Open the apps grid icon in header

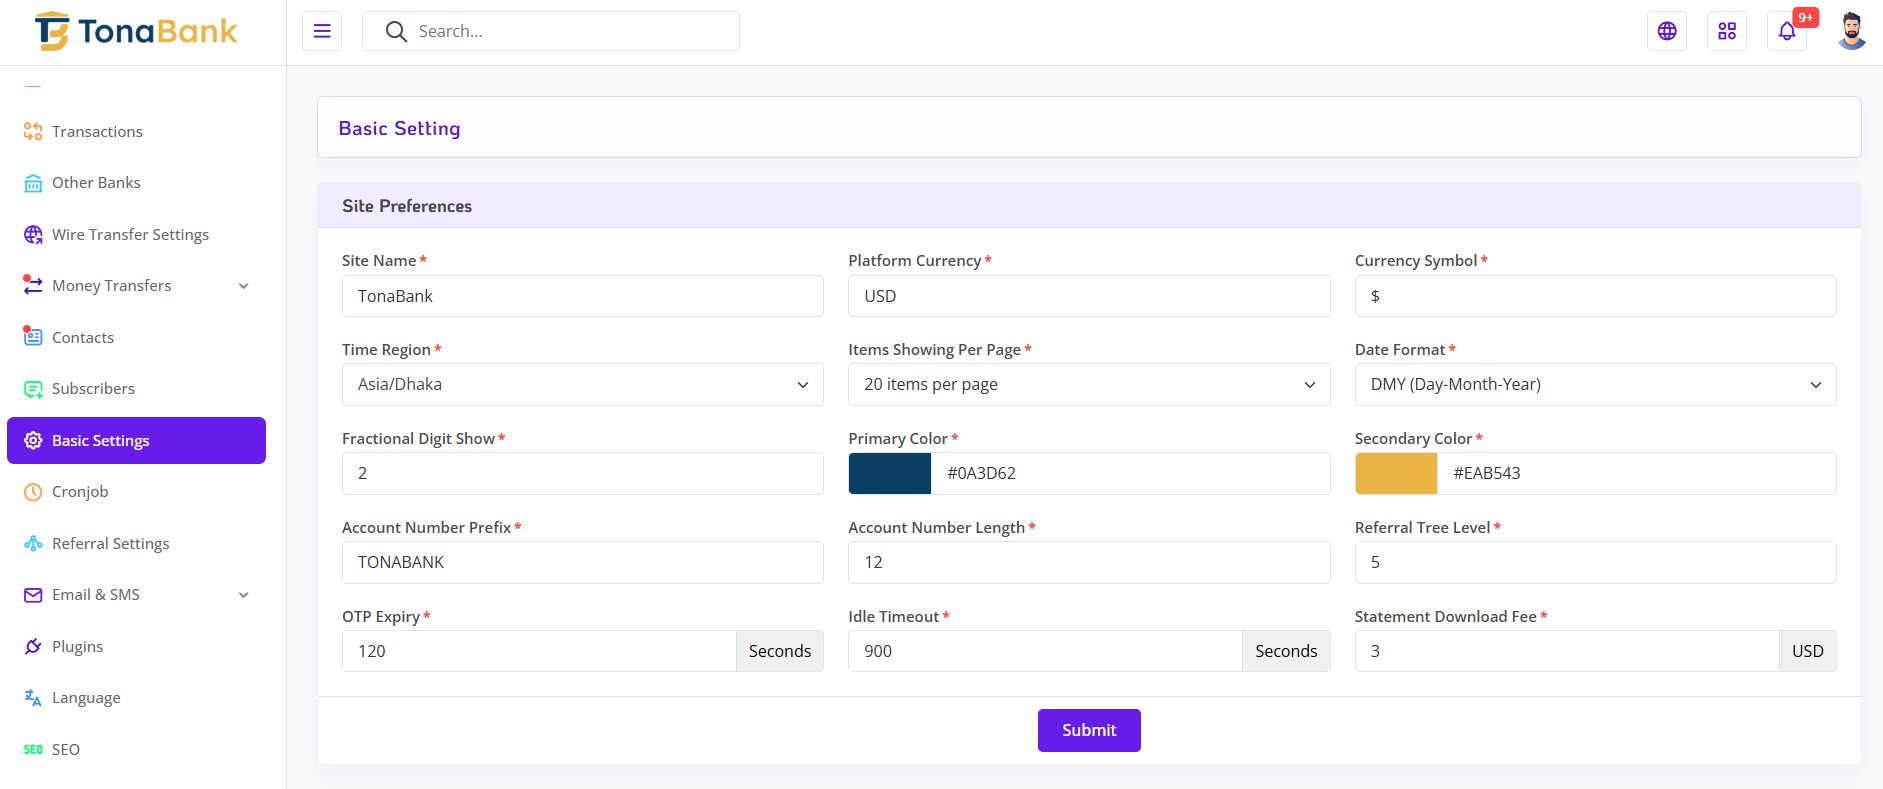pos(1726,31)
